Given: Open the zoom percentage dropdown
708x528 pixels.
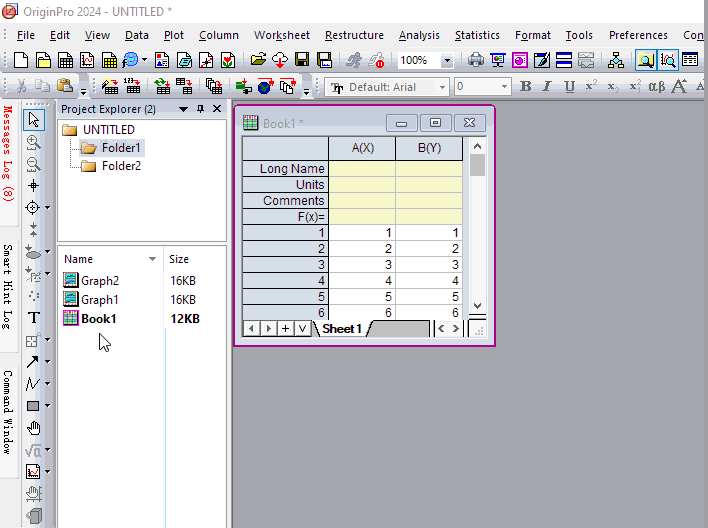Looking at the screenshot, I should (x=446, y=61).
